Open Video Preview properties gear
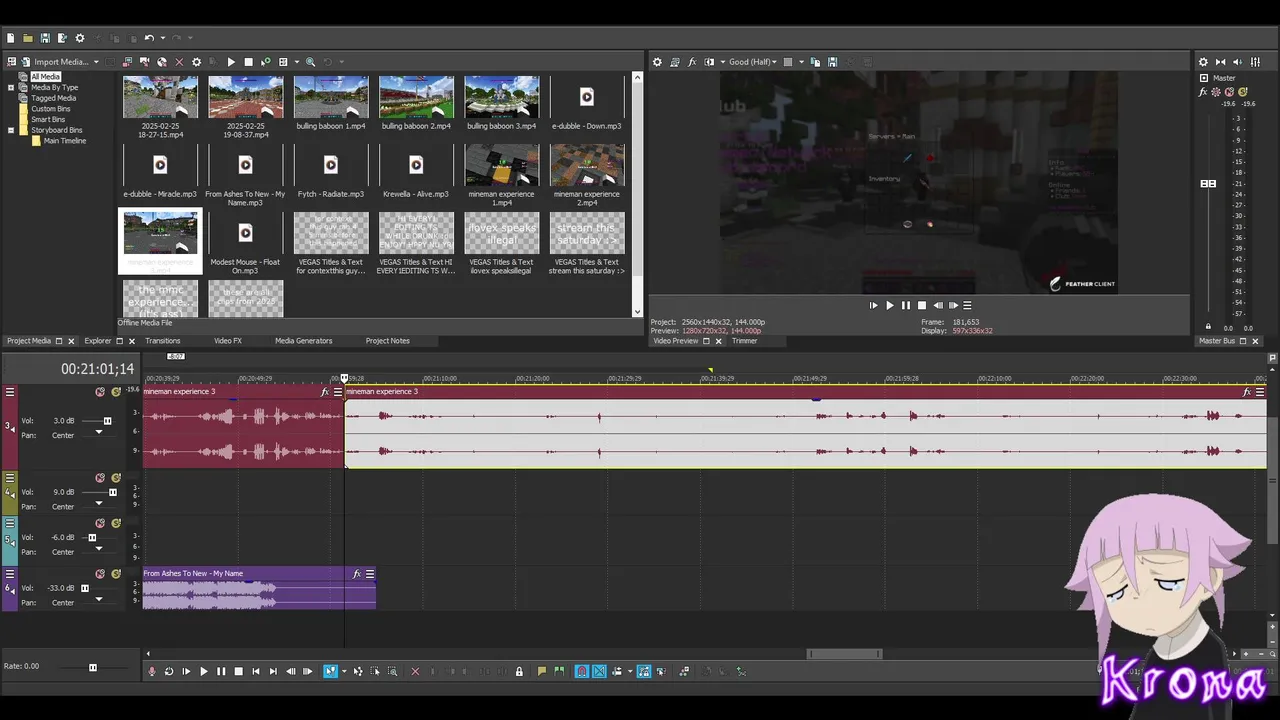This screenshot has height=720, width=1280. click(x=657, y=62)
